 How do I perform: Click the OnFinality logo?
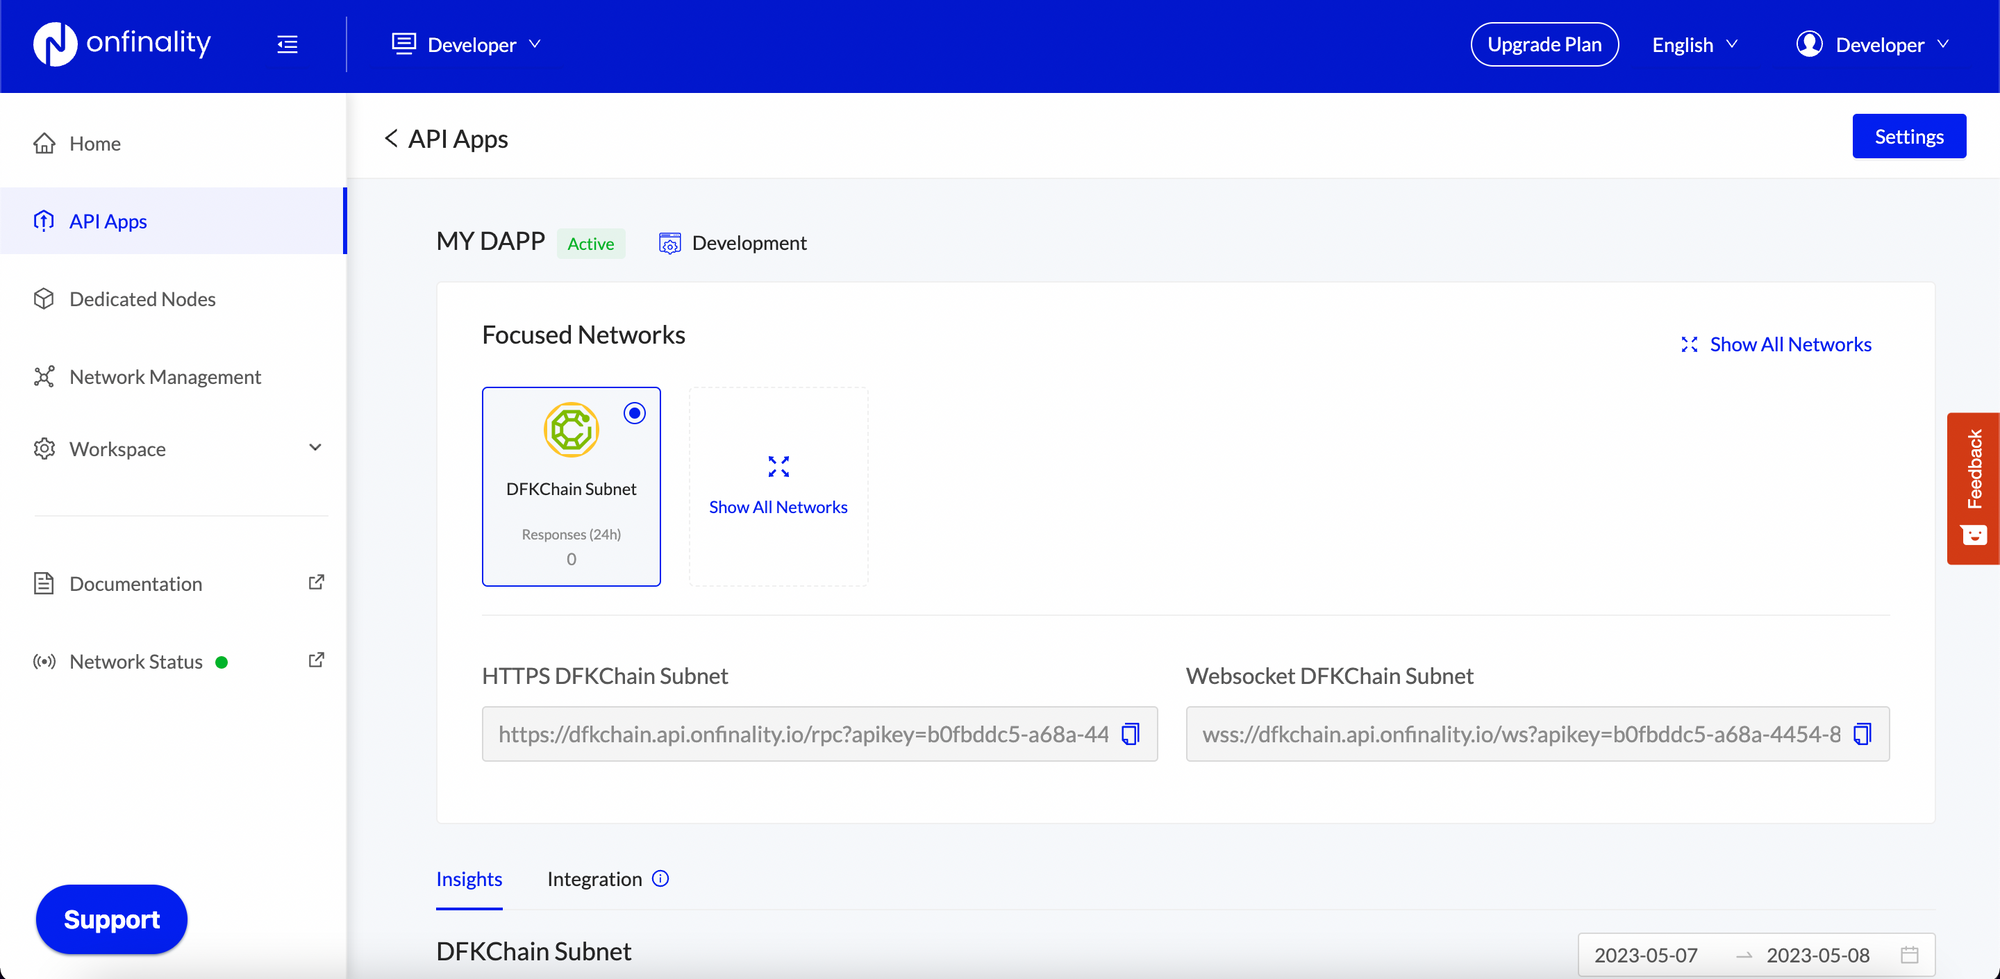coord(122,44)
